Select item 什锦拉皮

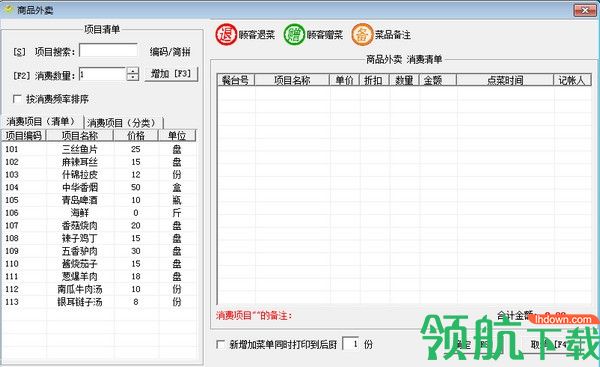pyautogui.click(x=80, y=175)
